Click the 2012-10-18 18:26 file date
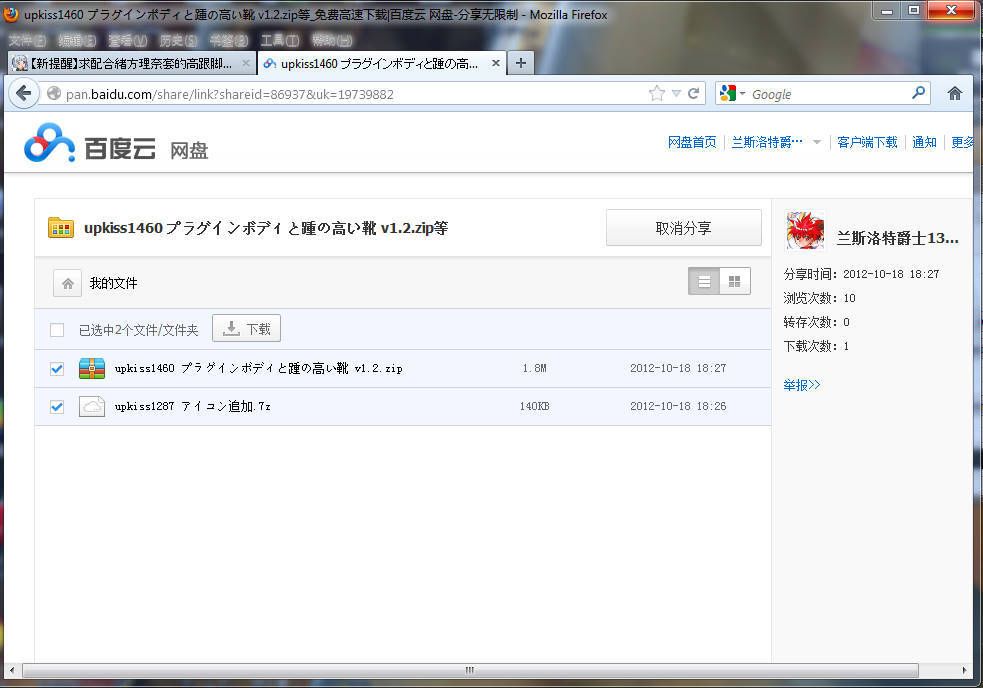The height and width of the screenshot is (688, 983). pos(678,406)
